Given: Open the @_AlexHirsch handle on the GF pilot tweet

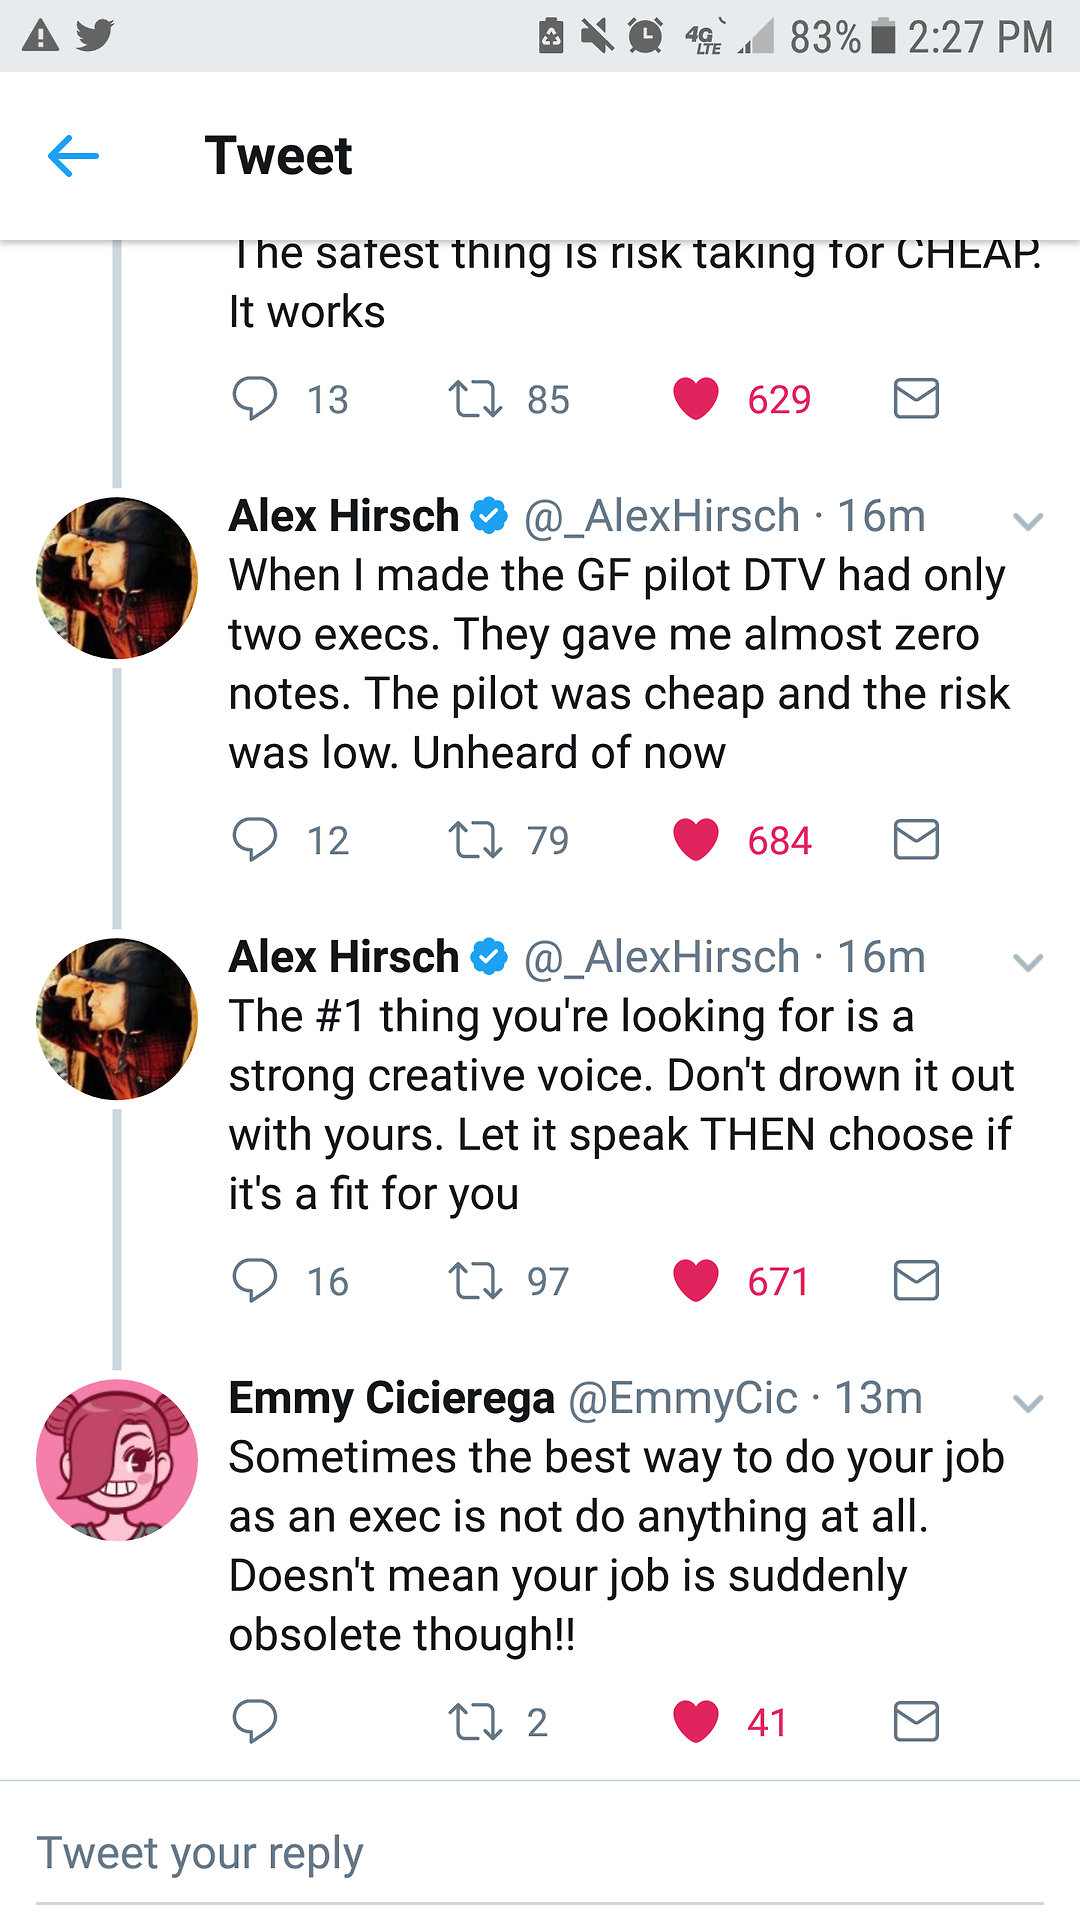Looking at the screenshot, I should tap(662, 517).
